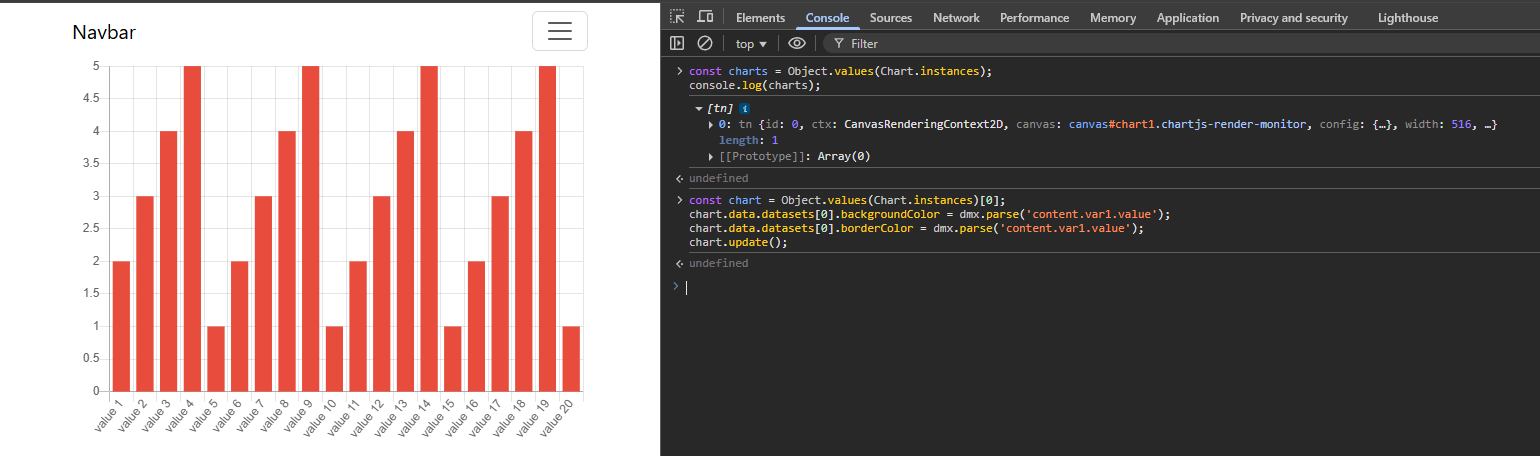
Task: Click the red bar for value 14
Action: click(x=428, y=228)
